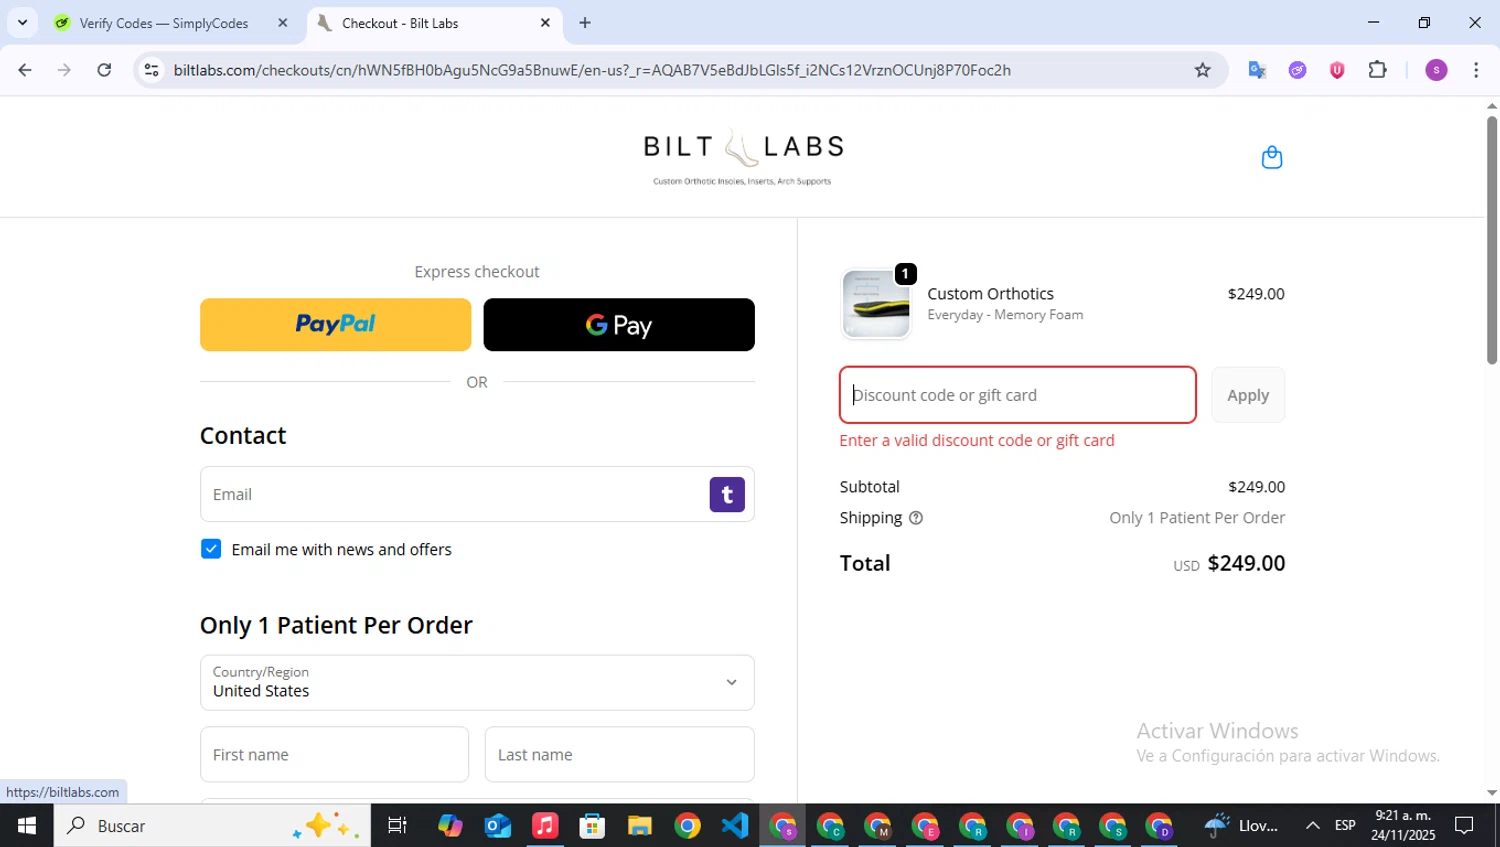This screenshot has height=847, width=1500.
Task: Open File Explorer from the taskbar
Action: coord(640,826)
